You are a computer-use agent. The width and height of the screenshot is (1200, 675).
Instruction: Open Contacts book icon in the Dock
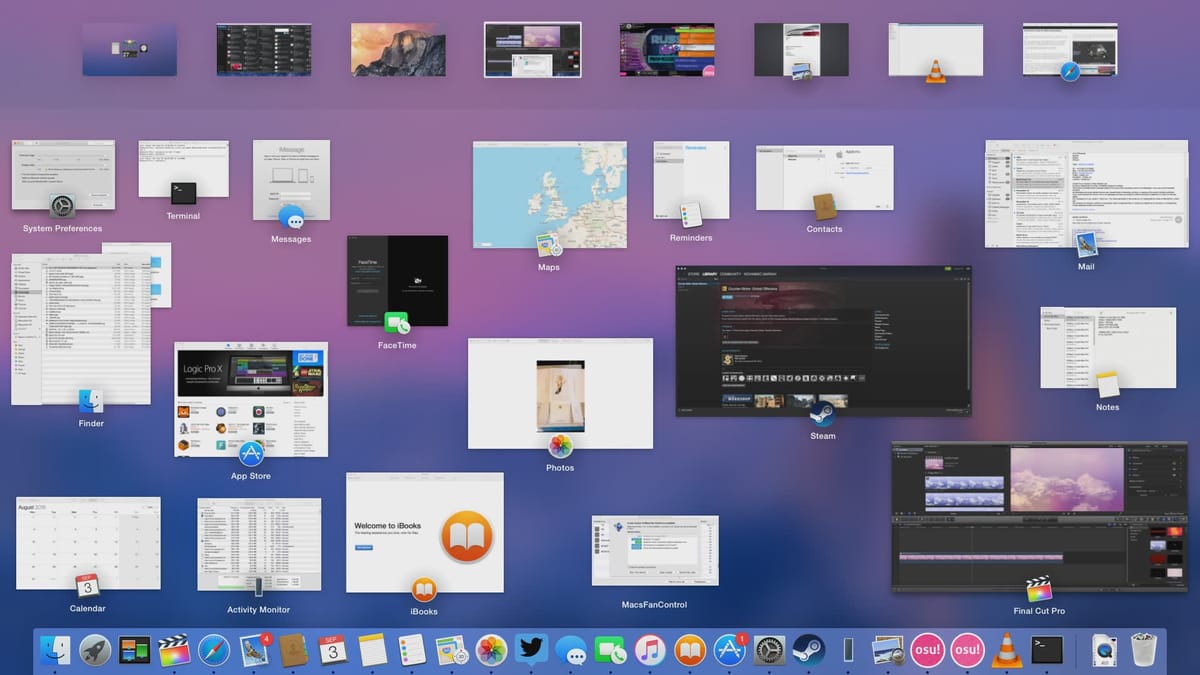293,650
